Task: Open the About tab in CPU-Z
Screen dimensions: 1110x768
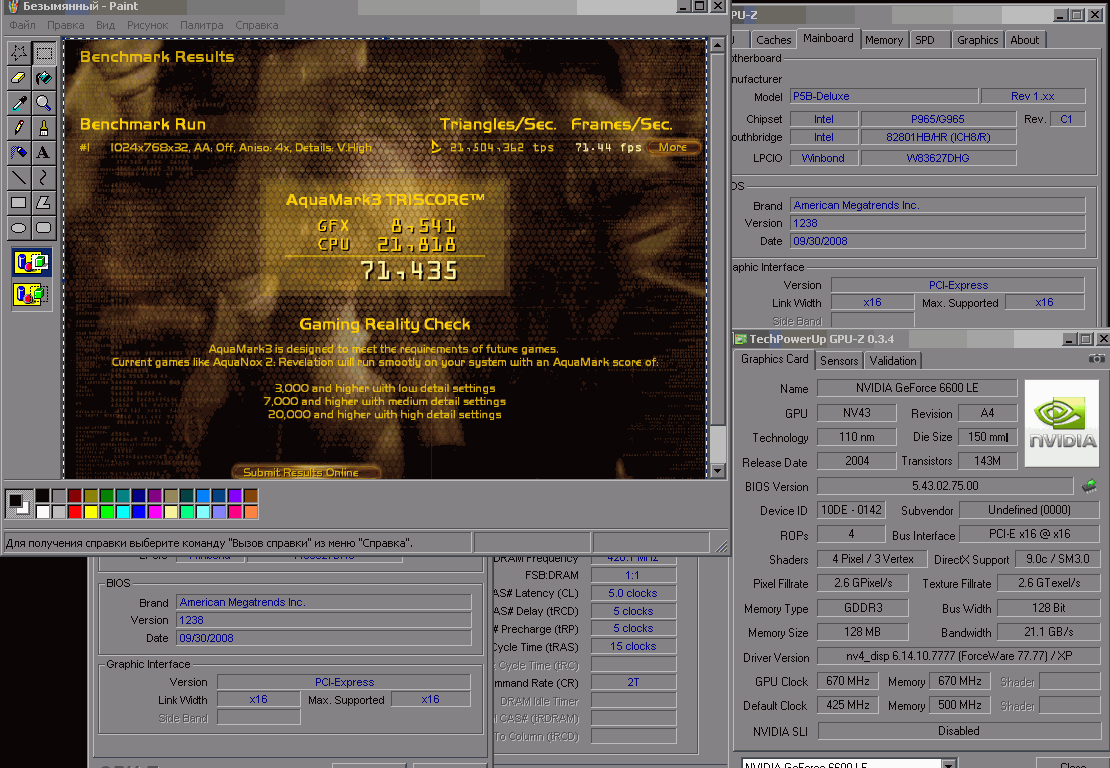Action: [1024, 40]
